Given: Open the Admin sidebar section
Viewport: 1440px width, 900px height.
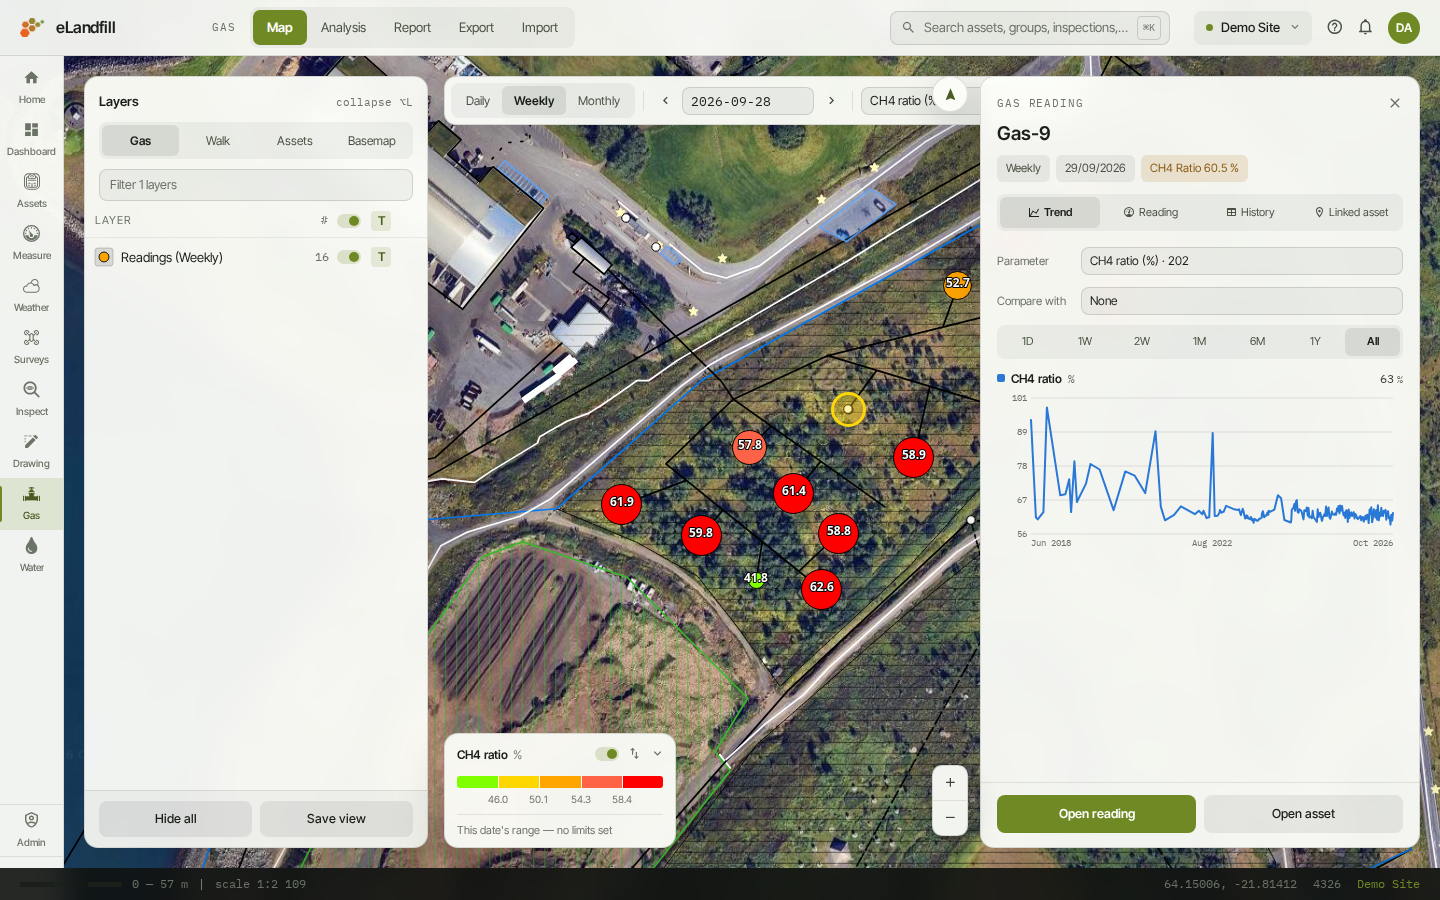Looking at the screenshot, I should click(31, 829).
